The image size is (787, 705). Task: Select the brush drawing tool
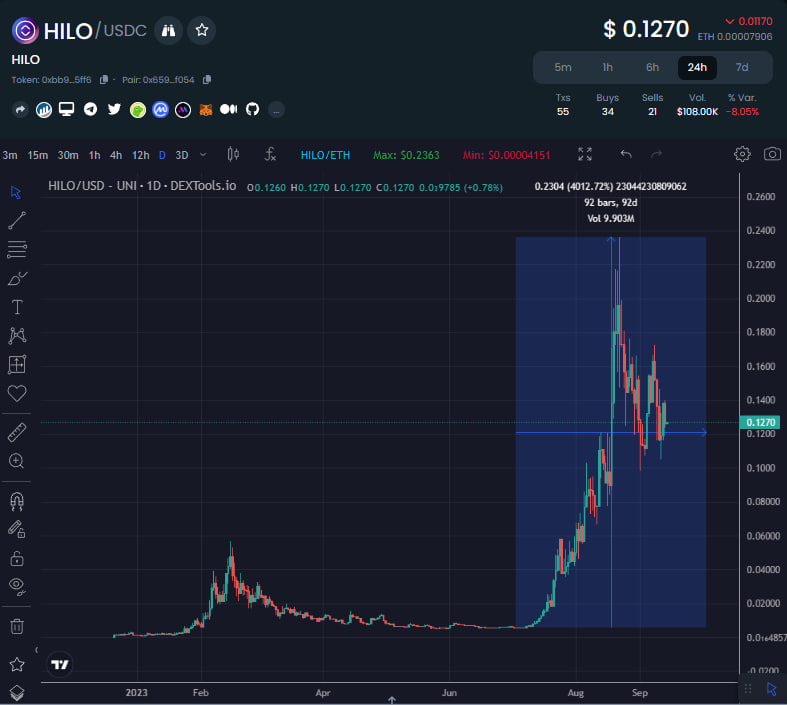[17, 278]
